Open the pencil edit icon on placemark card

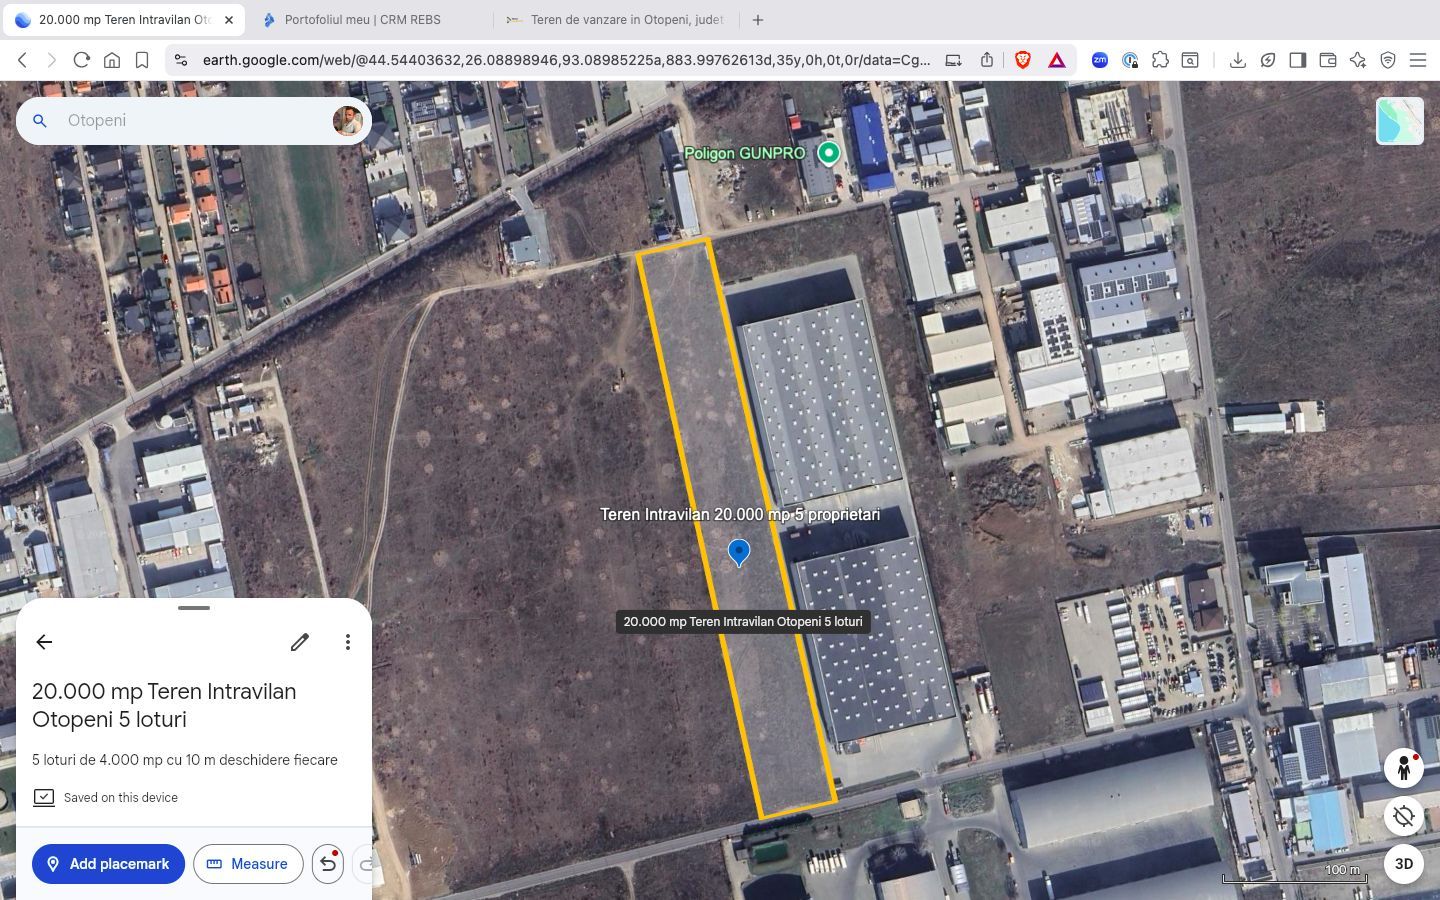pos(299,642)
